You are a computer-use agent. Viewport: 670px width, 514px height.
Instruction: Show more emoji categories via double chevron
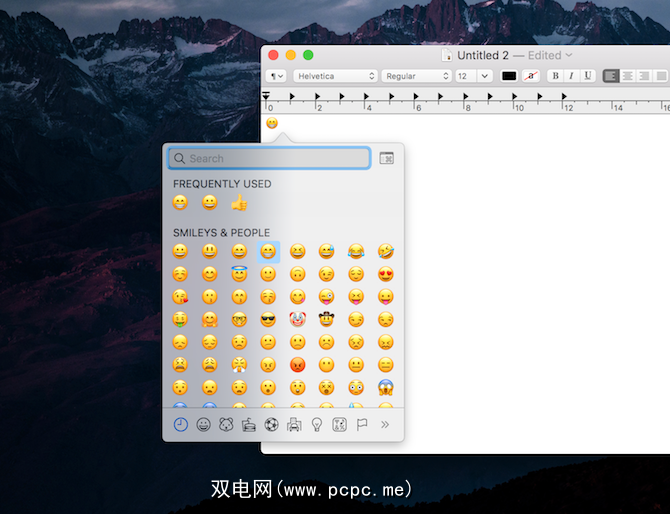(386, 425)
